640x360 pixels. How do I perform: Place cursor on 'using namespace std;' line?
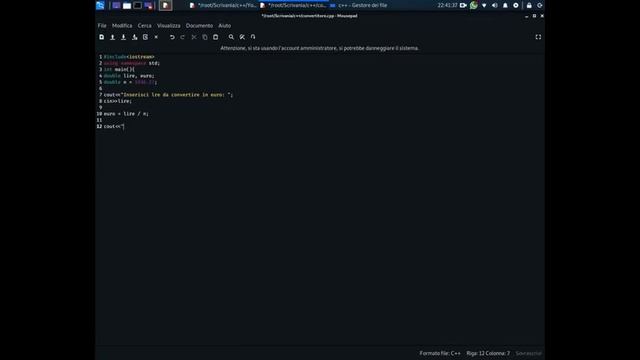[132, 63]
